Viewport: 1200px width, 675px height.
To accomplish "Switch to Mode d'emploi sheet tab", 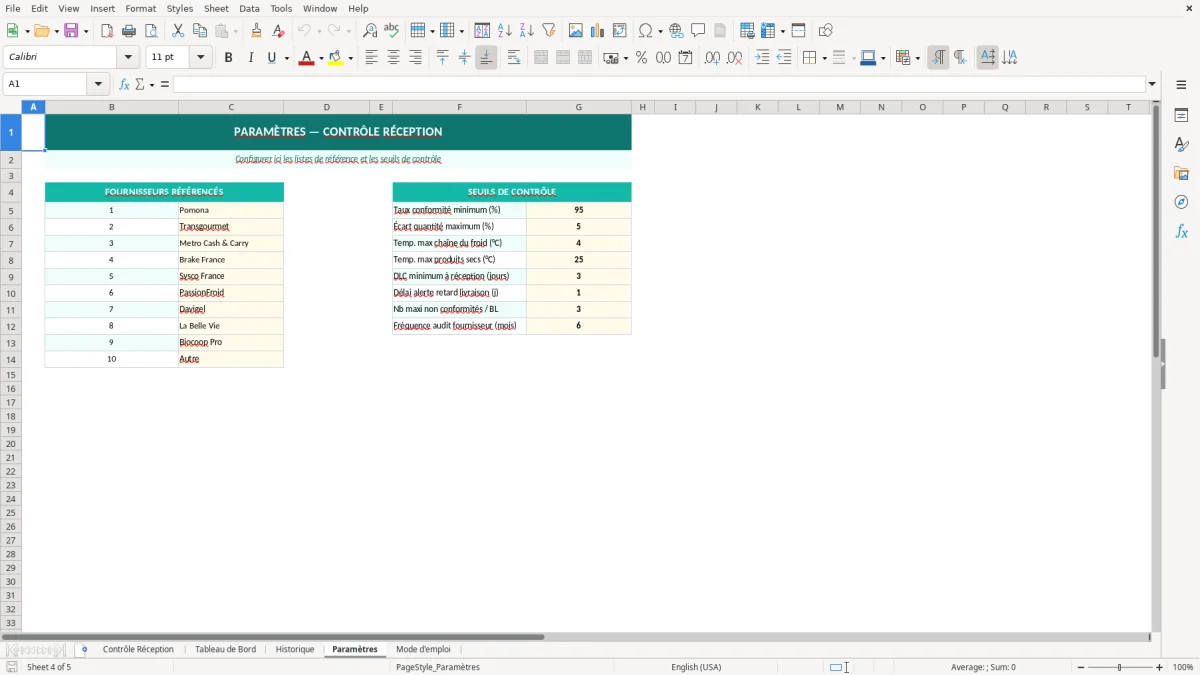I will (423, 650).
